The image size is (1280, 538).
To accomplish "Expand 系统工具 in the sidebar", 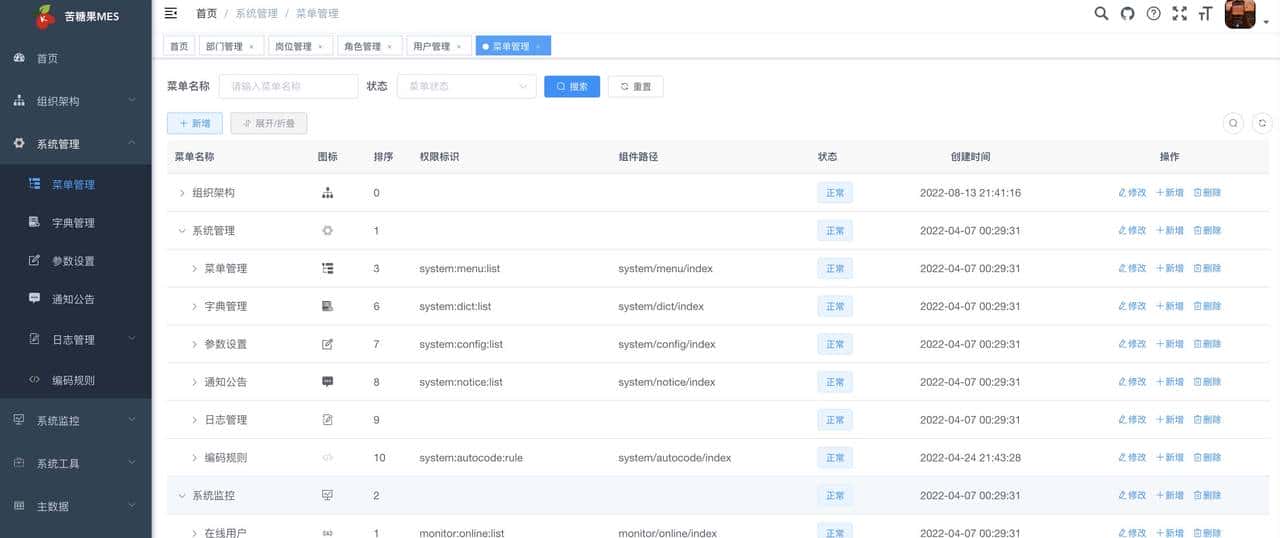I will (76, 464).
